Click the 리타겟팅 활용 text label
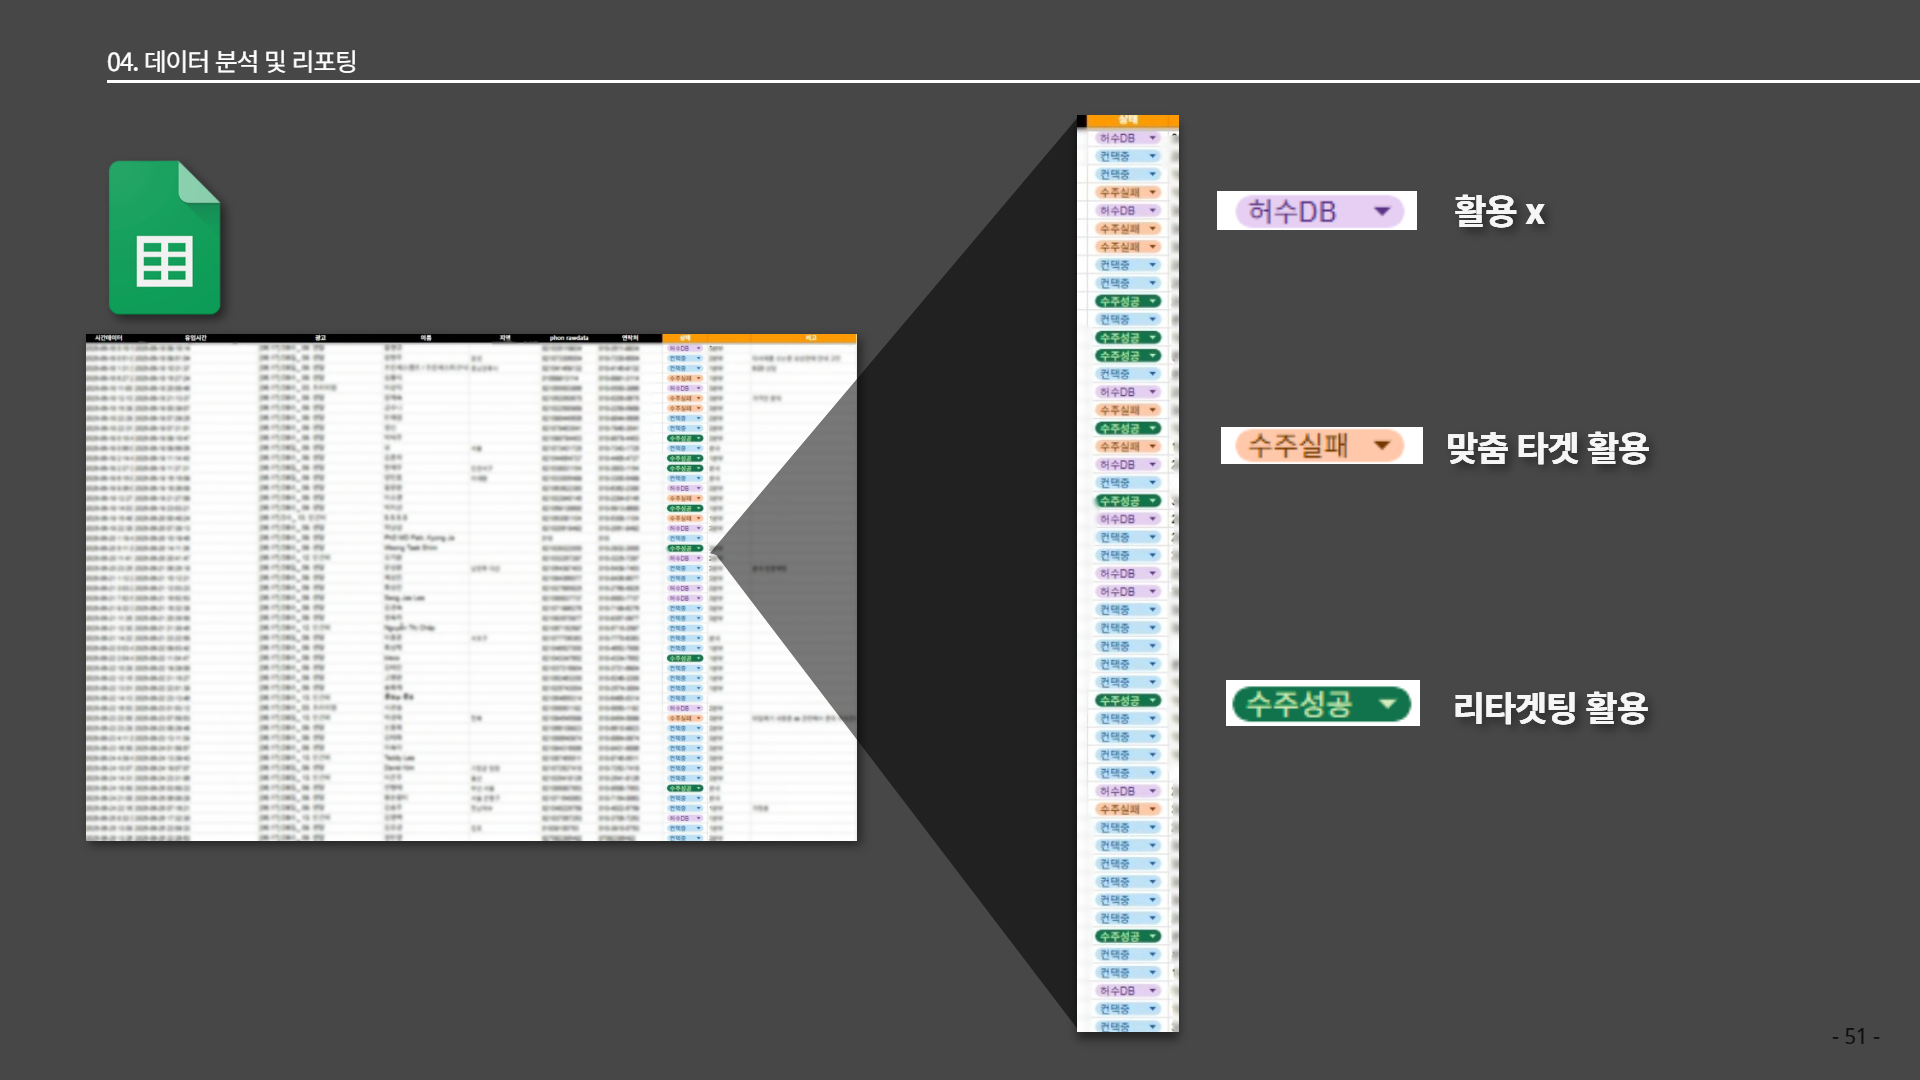The width and height of the screenshot is (1920, 1080). tap(1550, 707)
